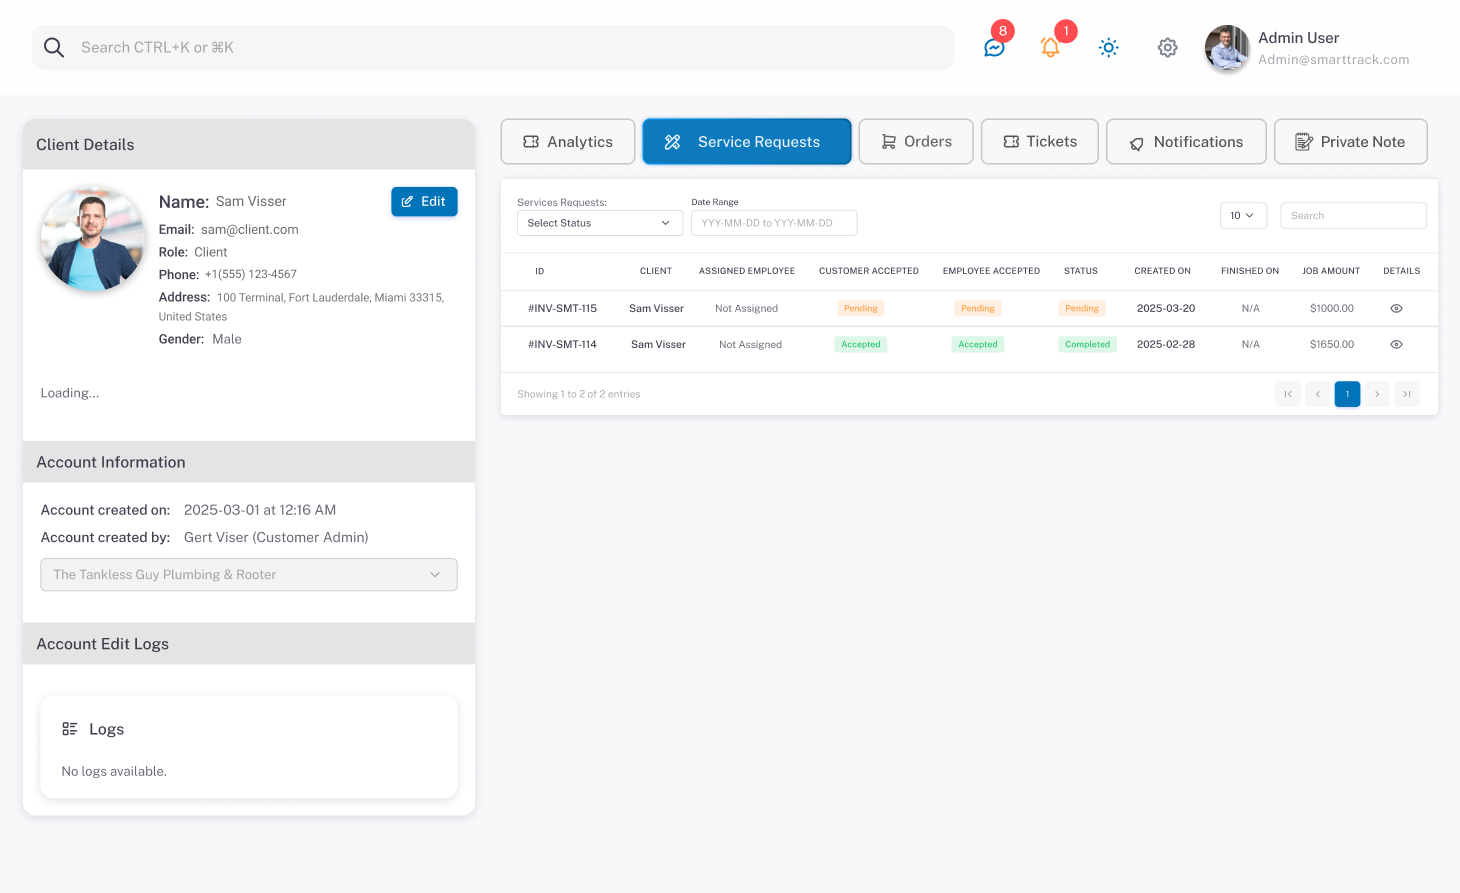Screen dimensions: 1460x893
Task: Go to the next page arrow
Action: [1377, 394]
